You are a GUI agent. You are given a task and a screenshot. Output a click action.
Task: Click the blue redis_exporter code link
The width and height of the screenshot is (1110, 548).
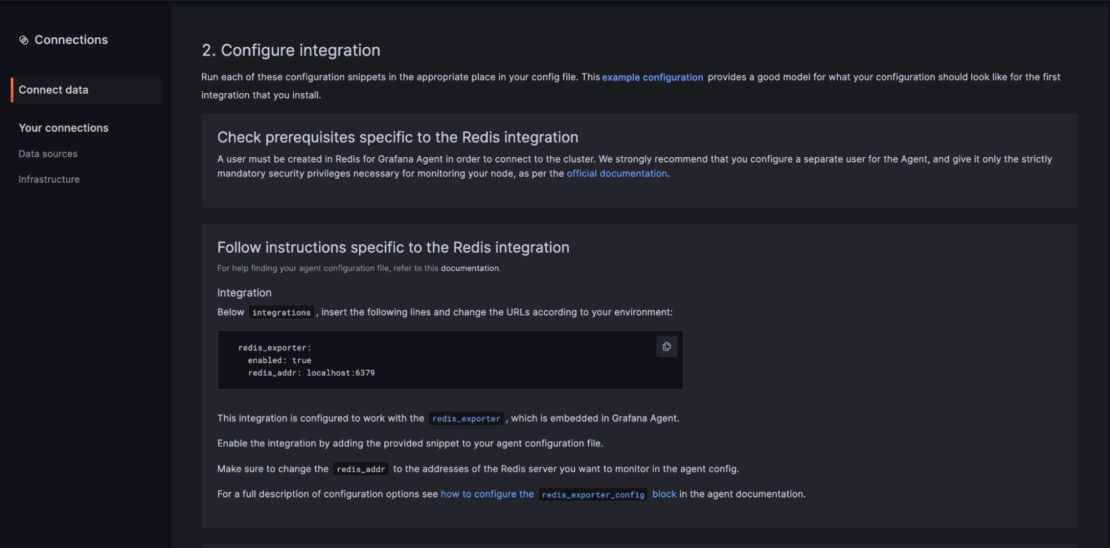tap(466, 419)
